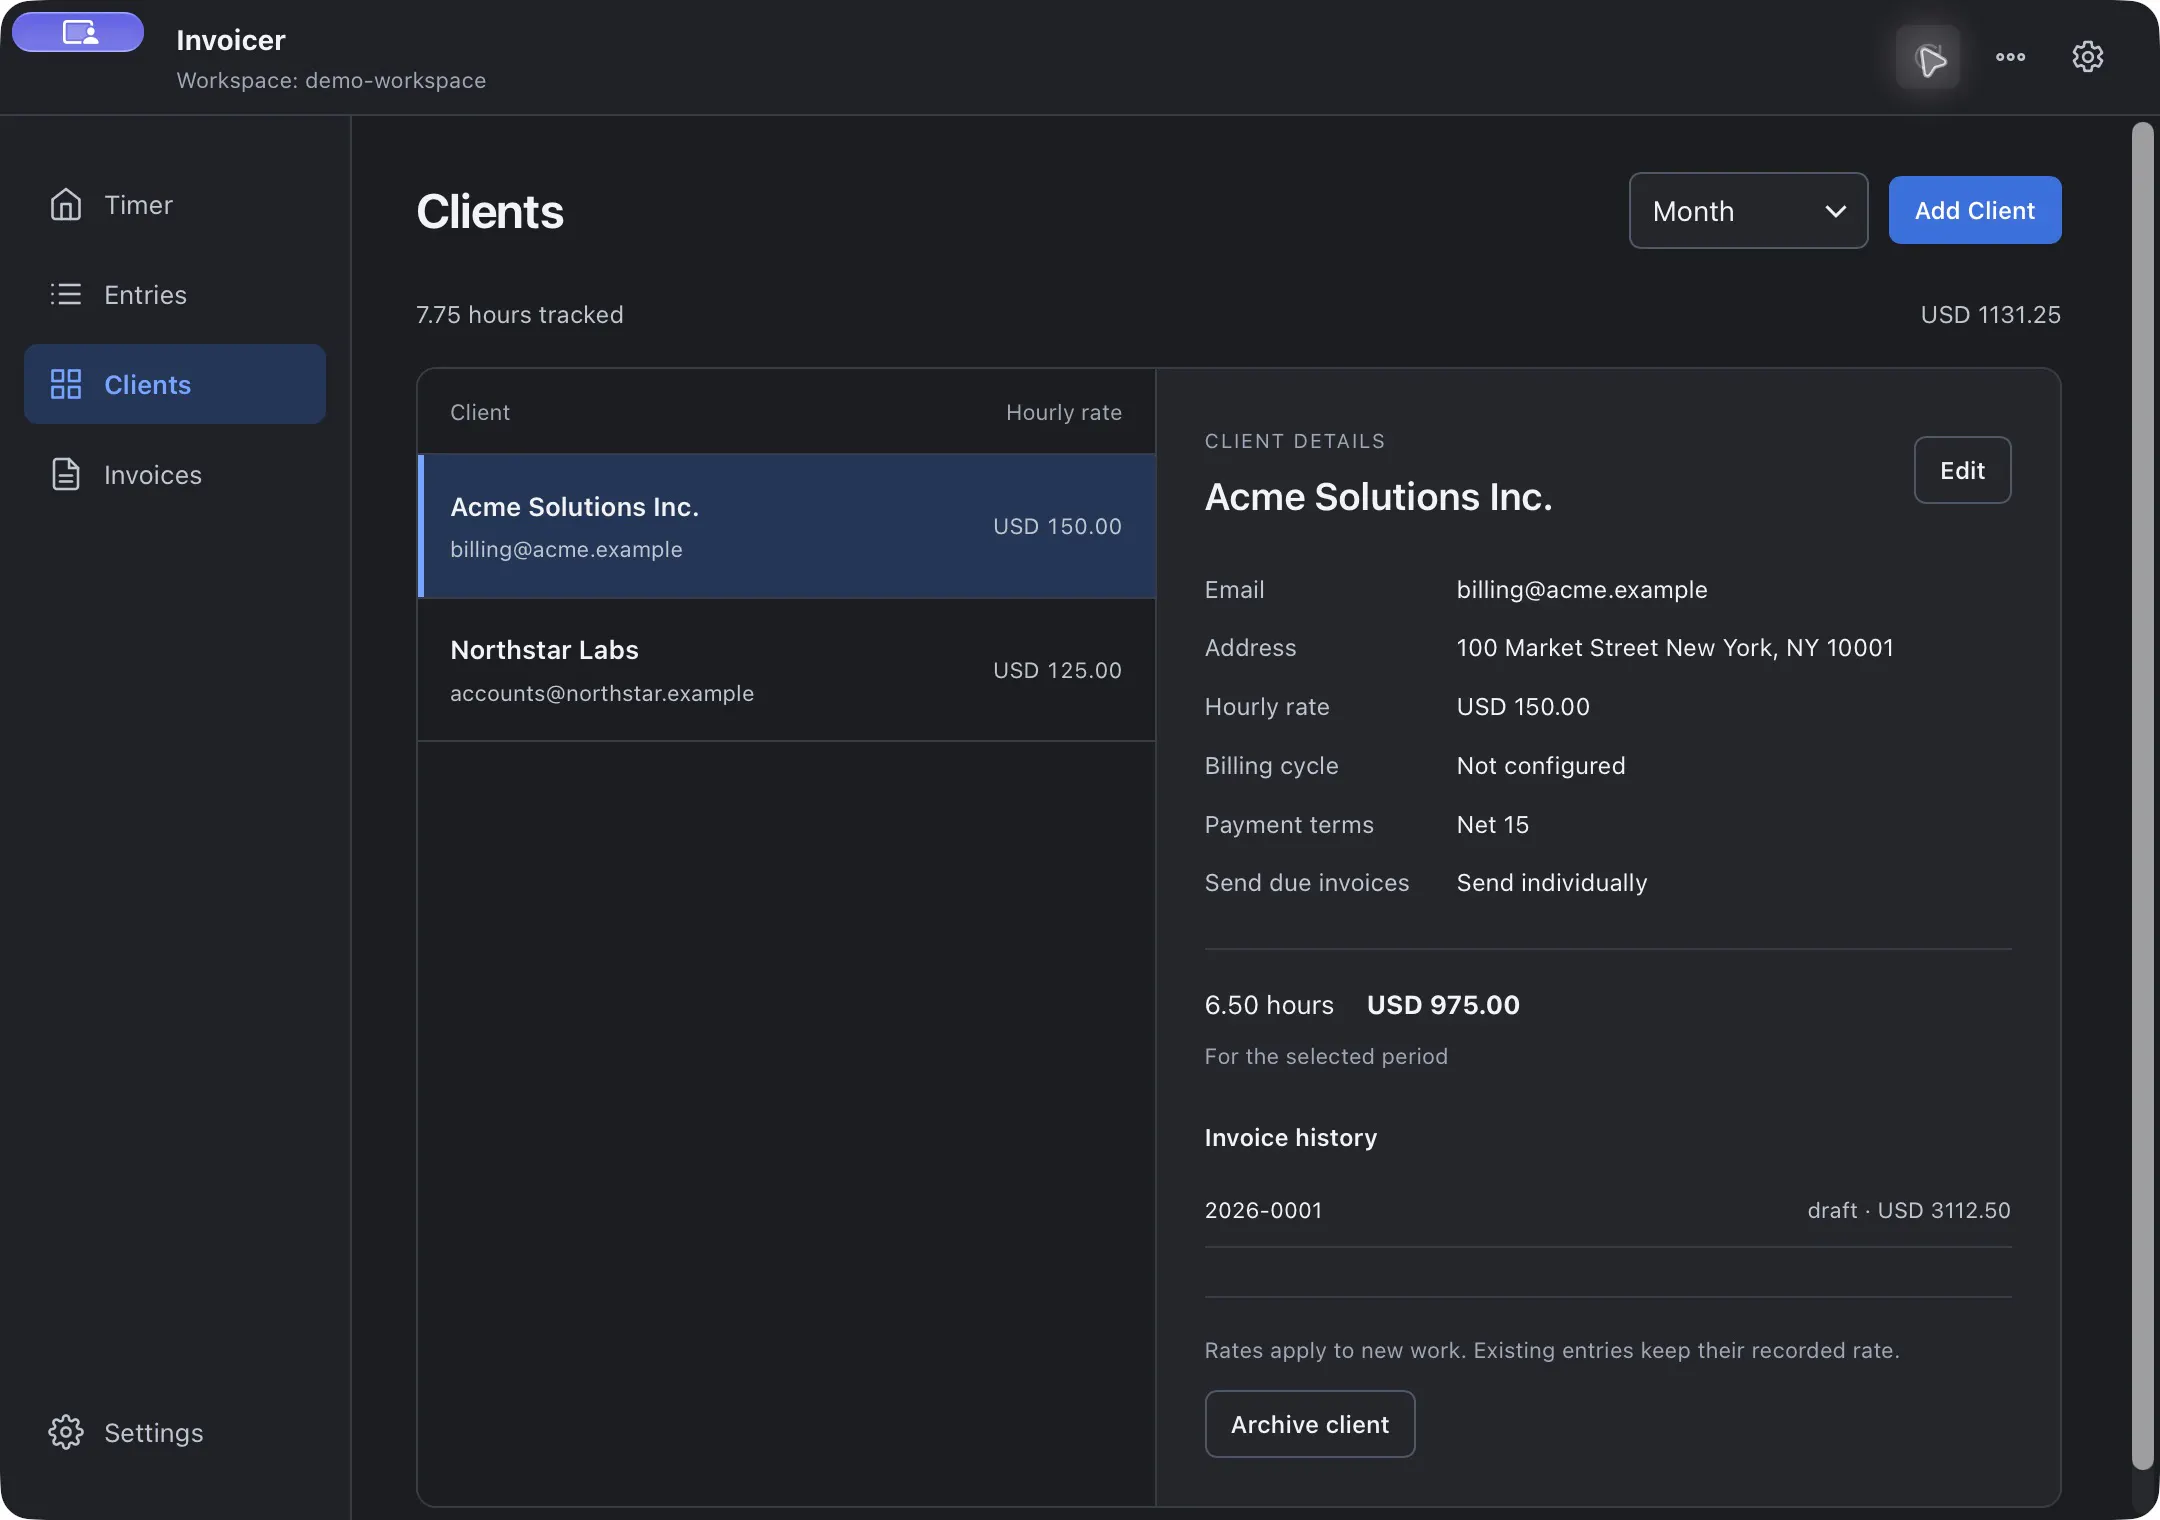Viewport: 2160px width, 1520px height.
Task: Click the USD 975.00 period amount
Action: (1443, 1005)
